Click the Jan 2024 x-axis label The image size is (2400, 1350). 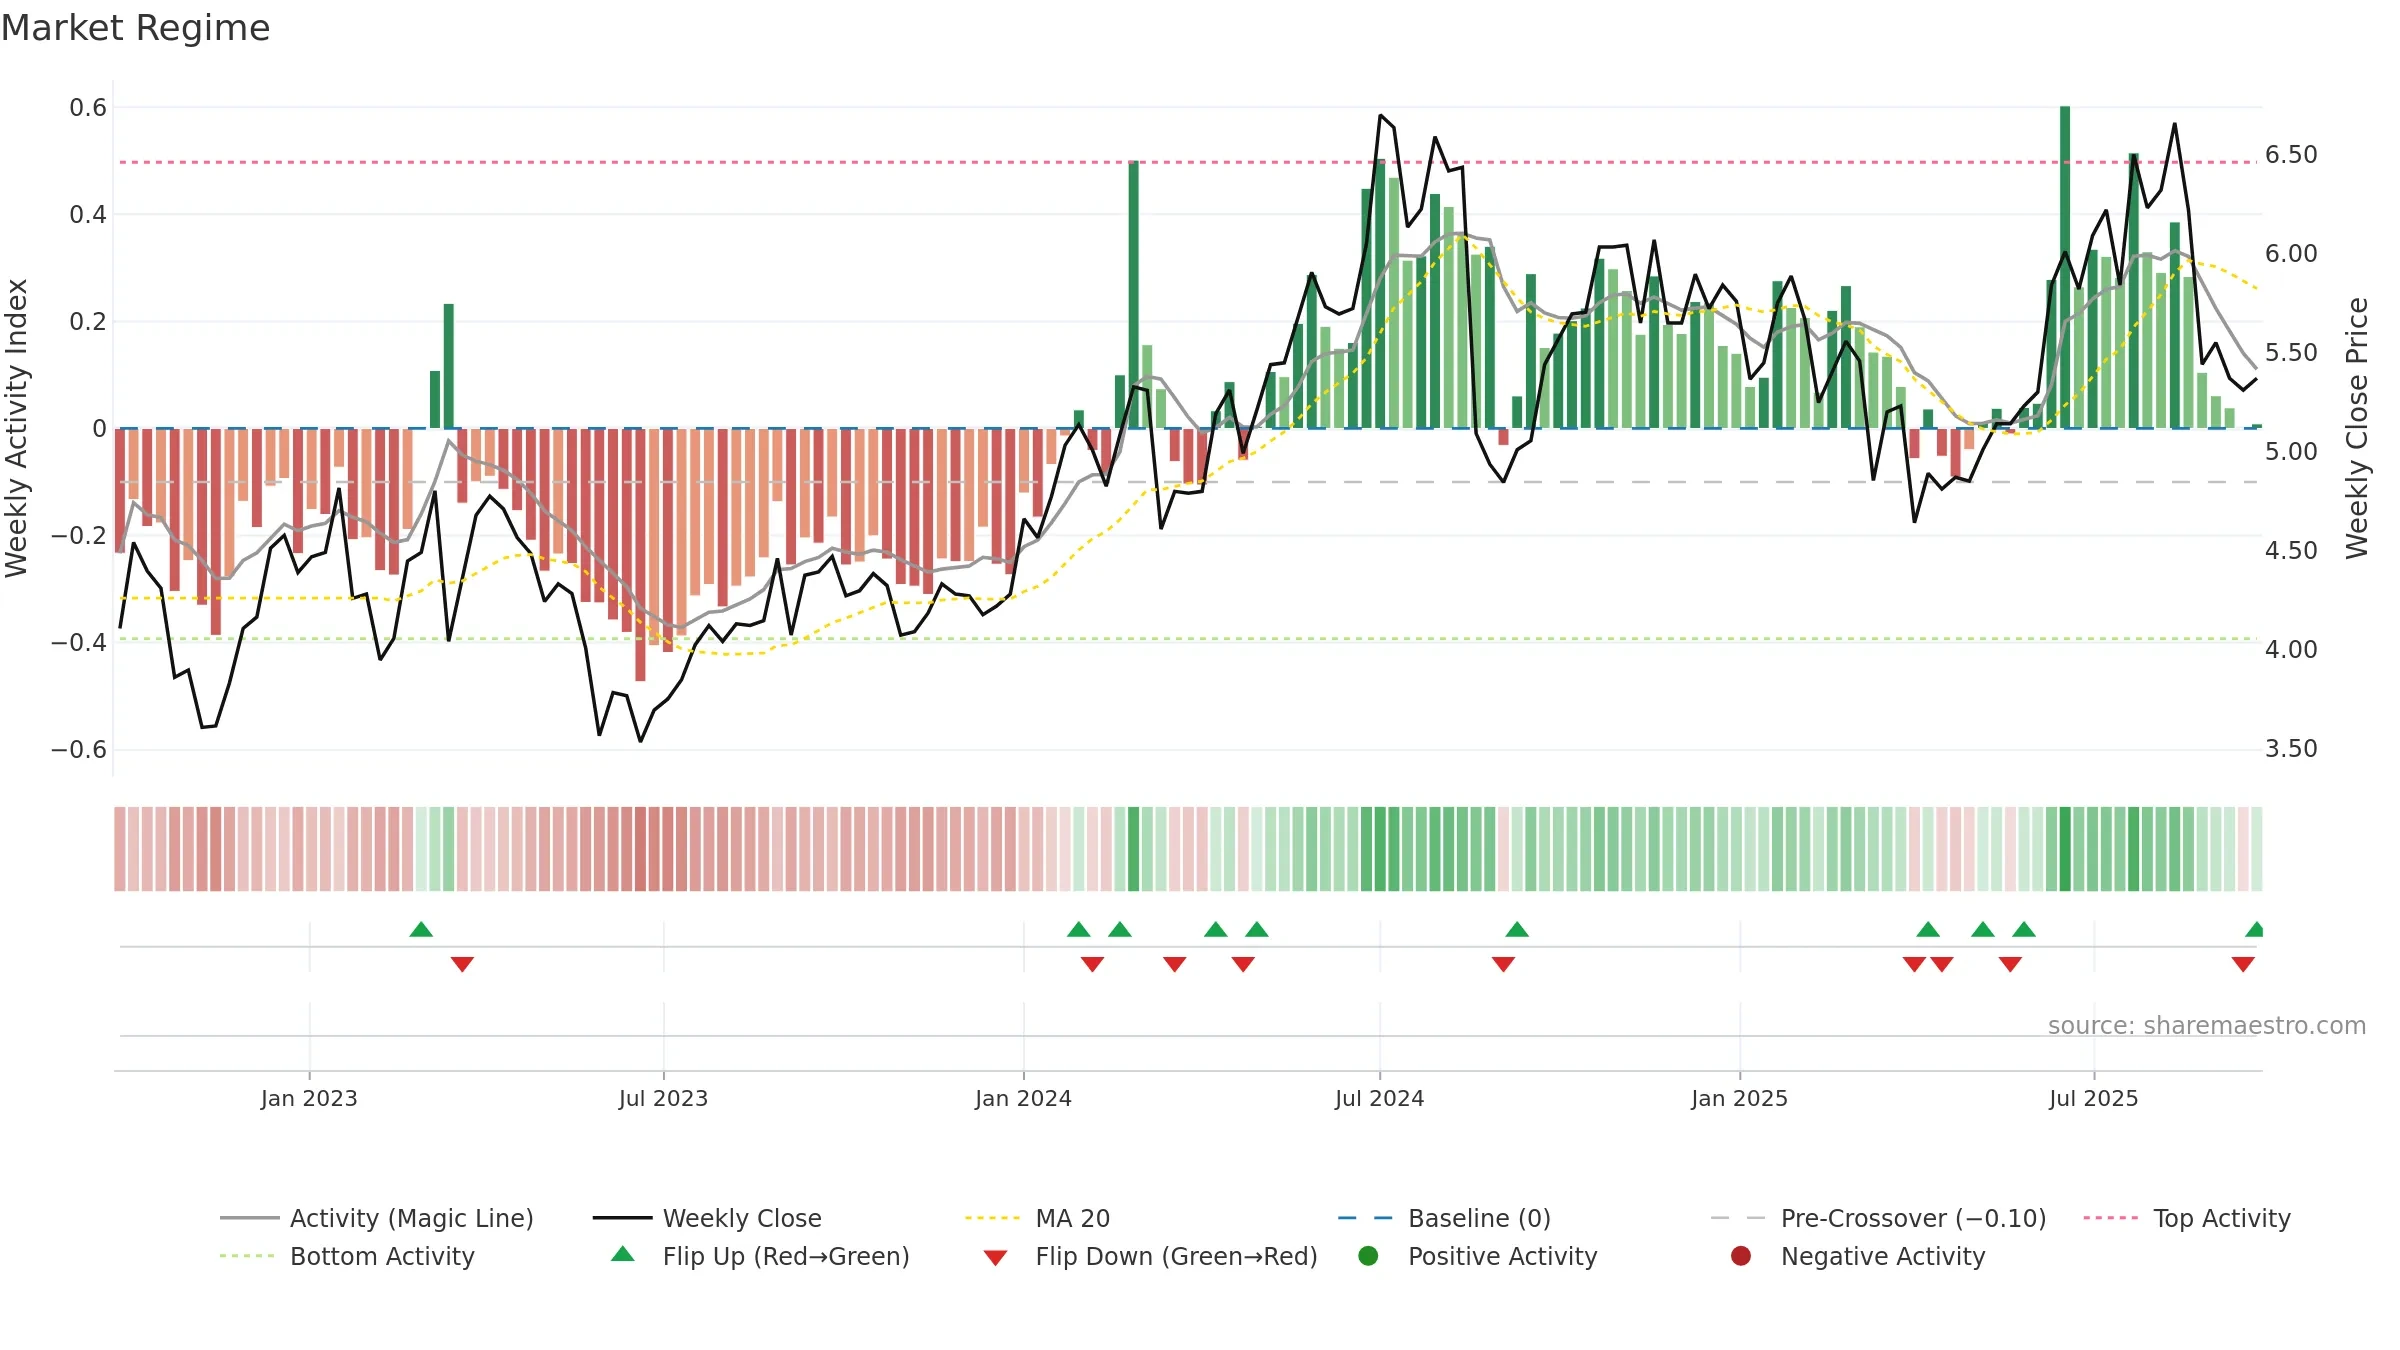pyautogui.click(x=1023, y=1098)
